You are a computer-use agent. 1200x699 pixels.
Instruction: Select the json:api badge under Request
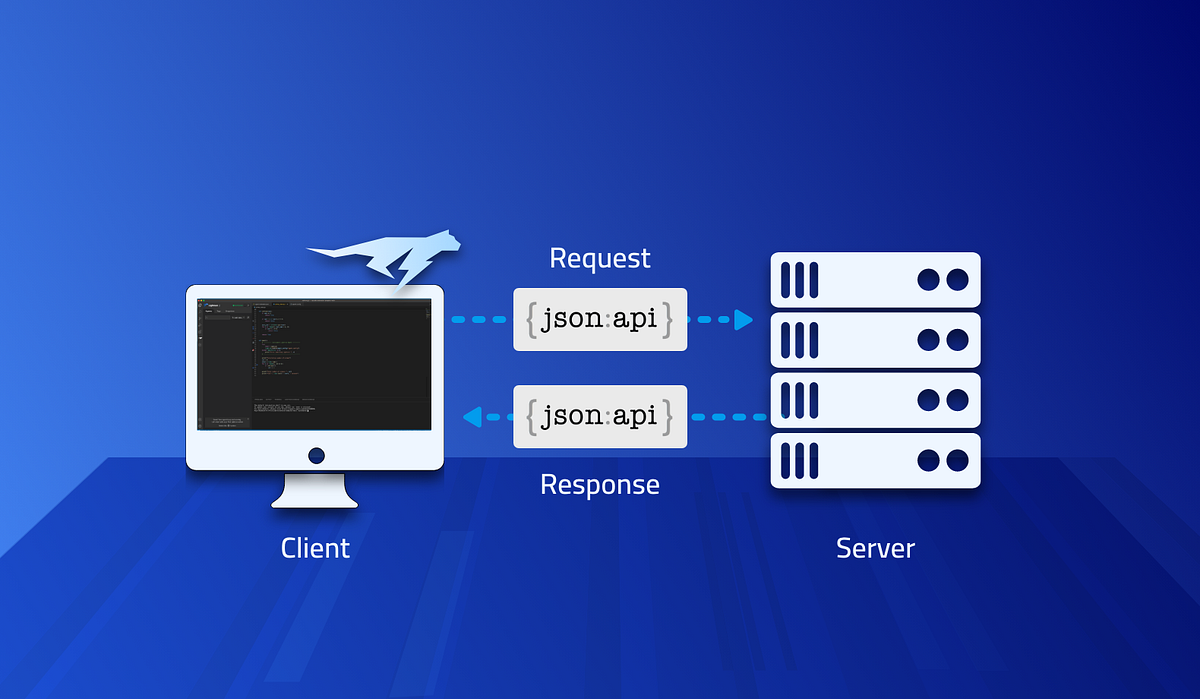600,318
